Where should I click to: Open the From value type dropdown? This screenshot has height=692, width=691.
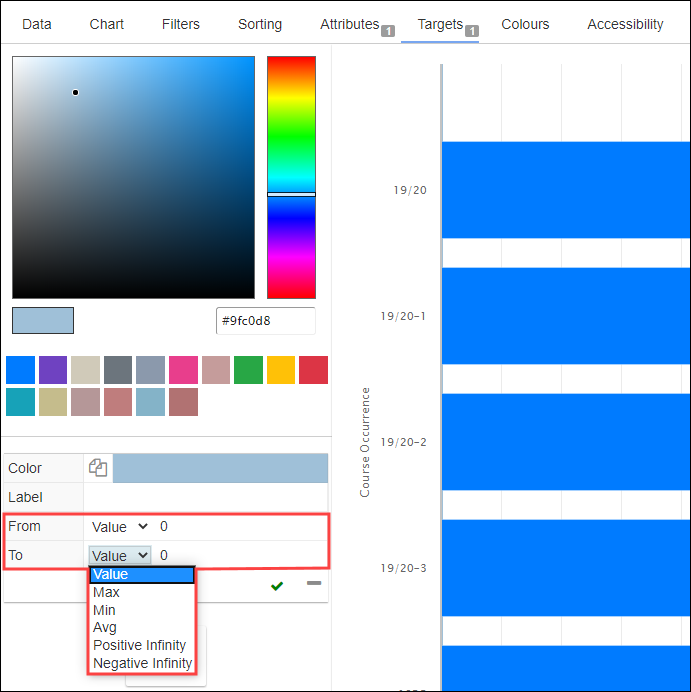click(119, 526)
